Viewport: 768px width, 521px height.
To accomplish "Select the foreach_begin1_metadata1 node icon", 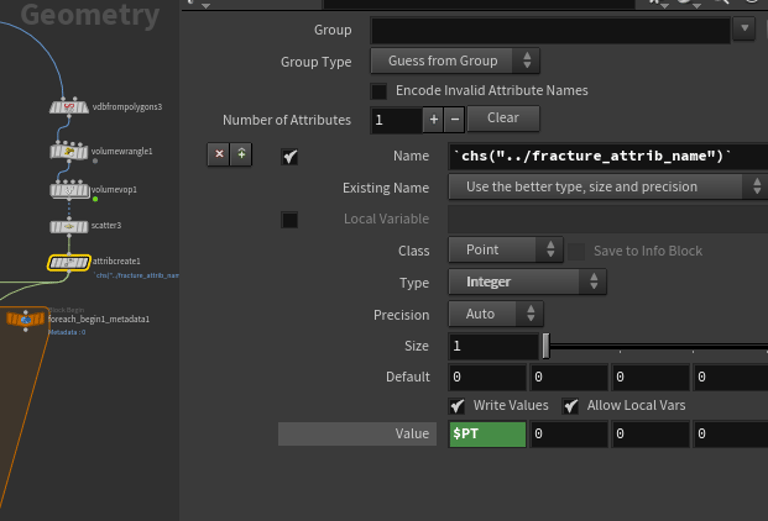I will (x=25, y=319).
